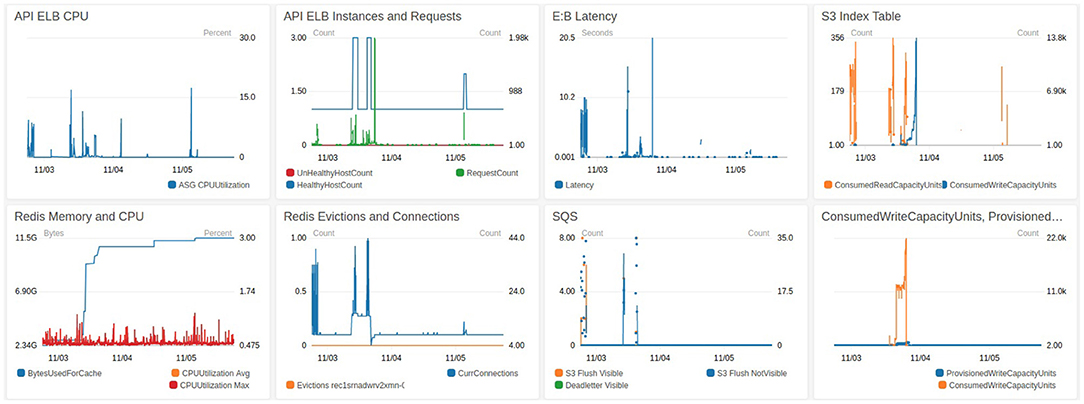Click the CurrConnections blue legend swatch
This screenshot has height=404, width=1084.
(x=451, y=374)
